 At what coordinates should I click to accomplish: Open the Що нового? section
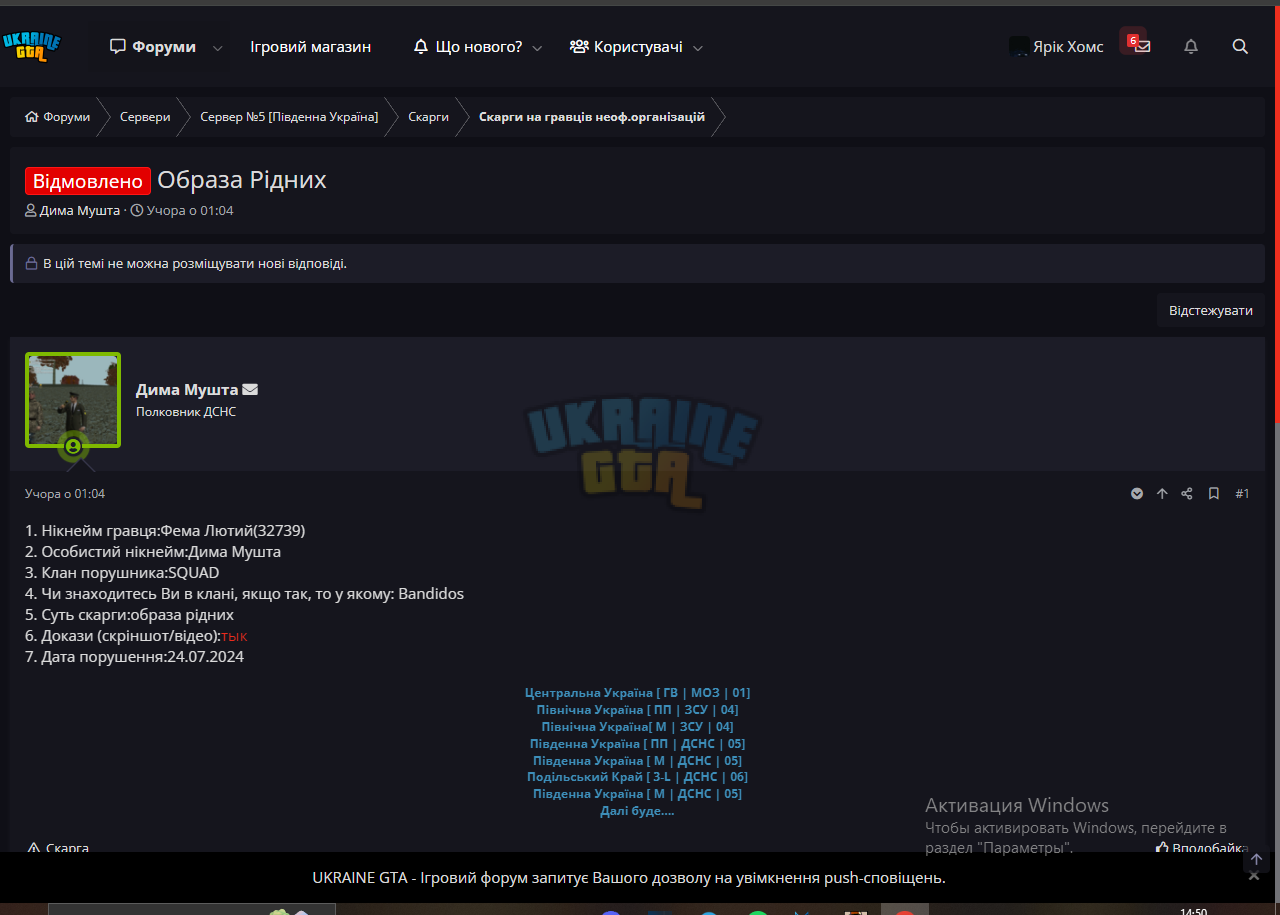(x=468, y=47)
